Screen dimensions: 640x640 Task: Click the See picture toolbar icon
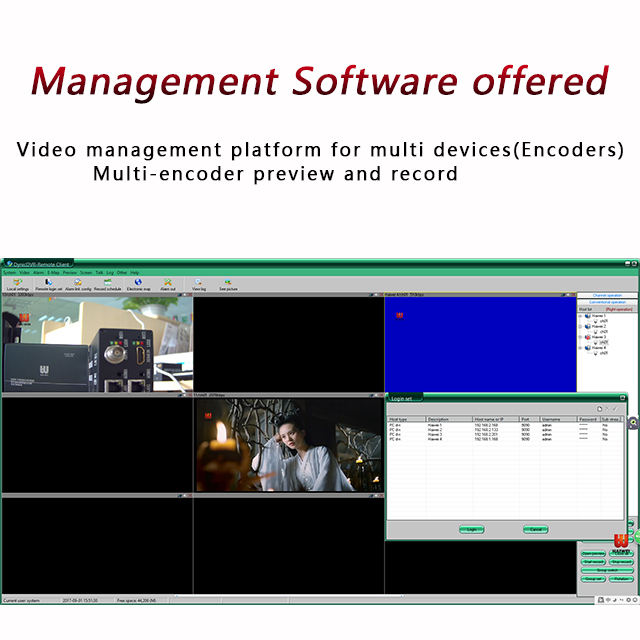(228, 284)
